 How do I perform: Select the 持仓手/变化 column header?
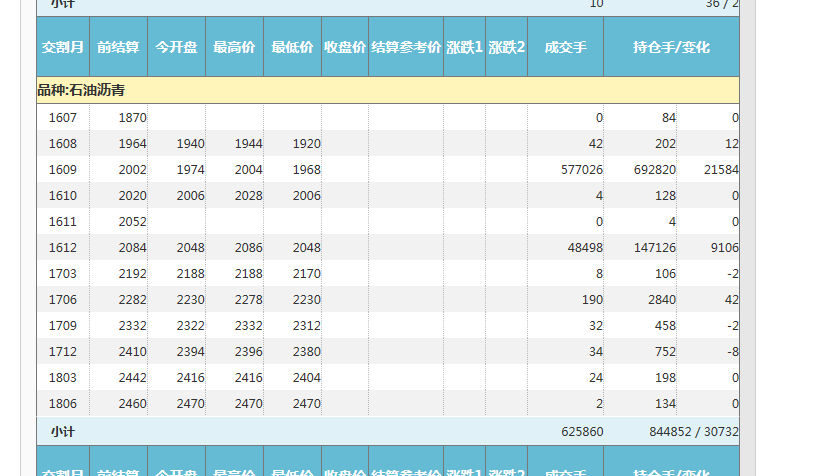click(x=671, y=47)
